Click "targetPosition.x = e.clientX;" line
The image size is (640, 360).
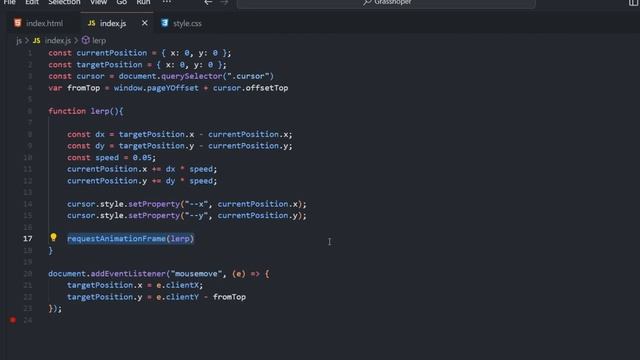135,285
